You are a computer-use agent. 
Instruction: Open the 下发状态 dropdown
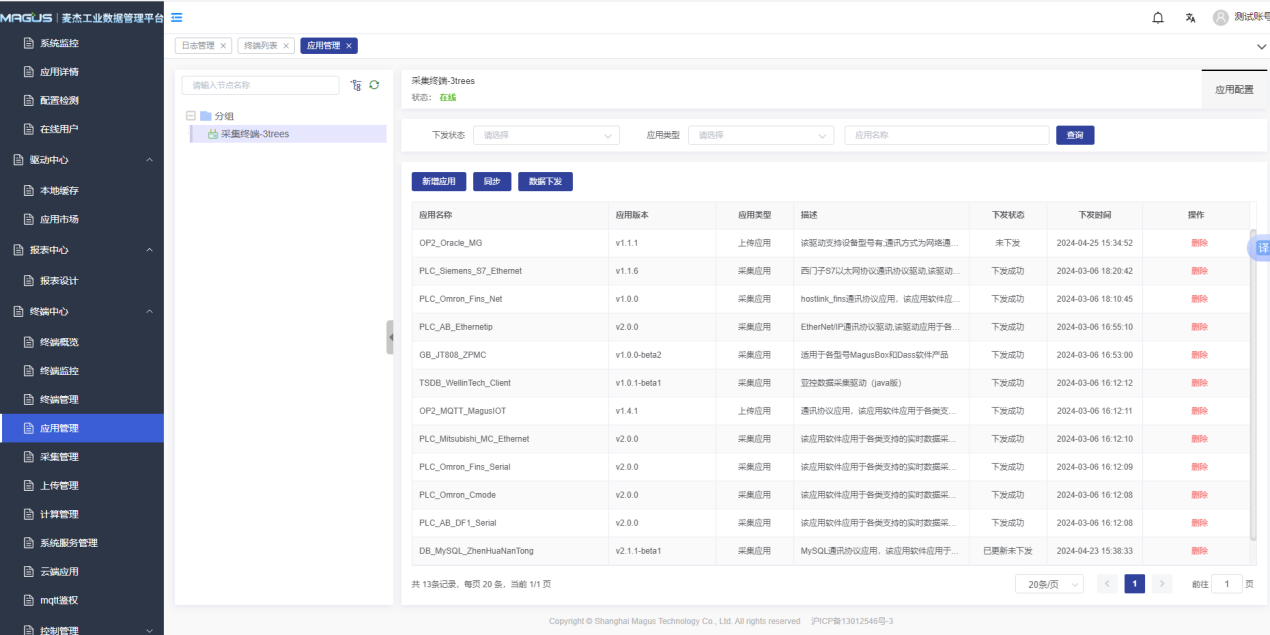pyautogui.click(x=547, y=135)
